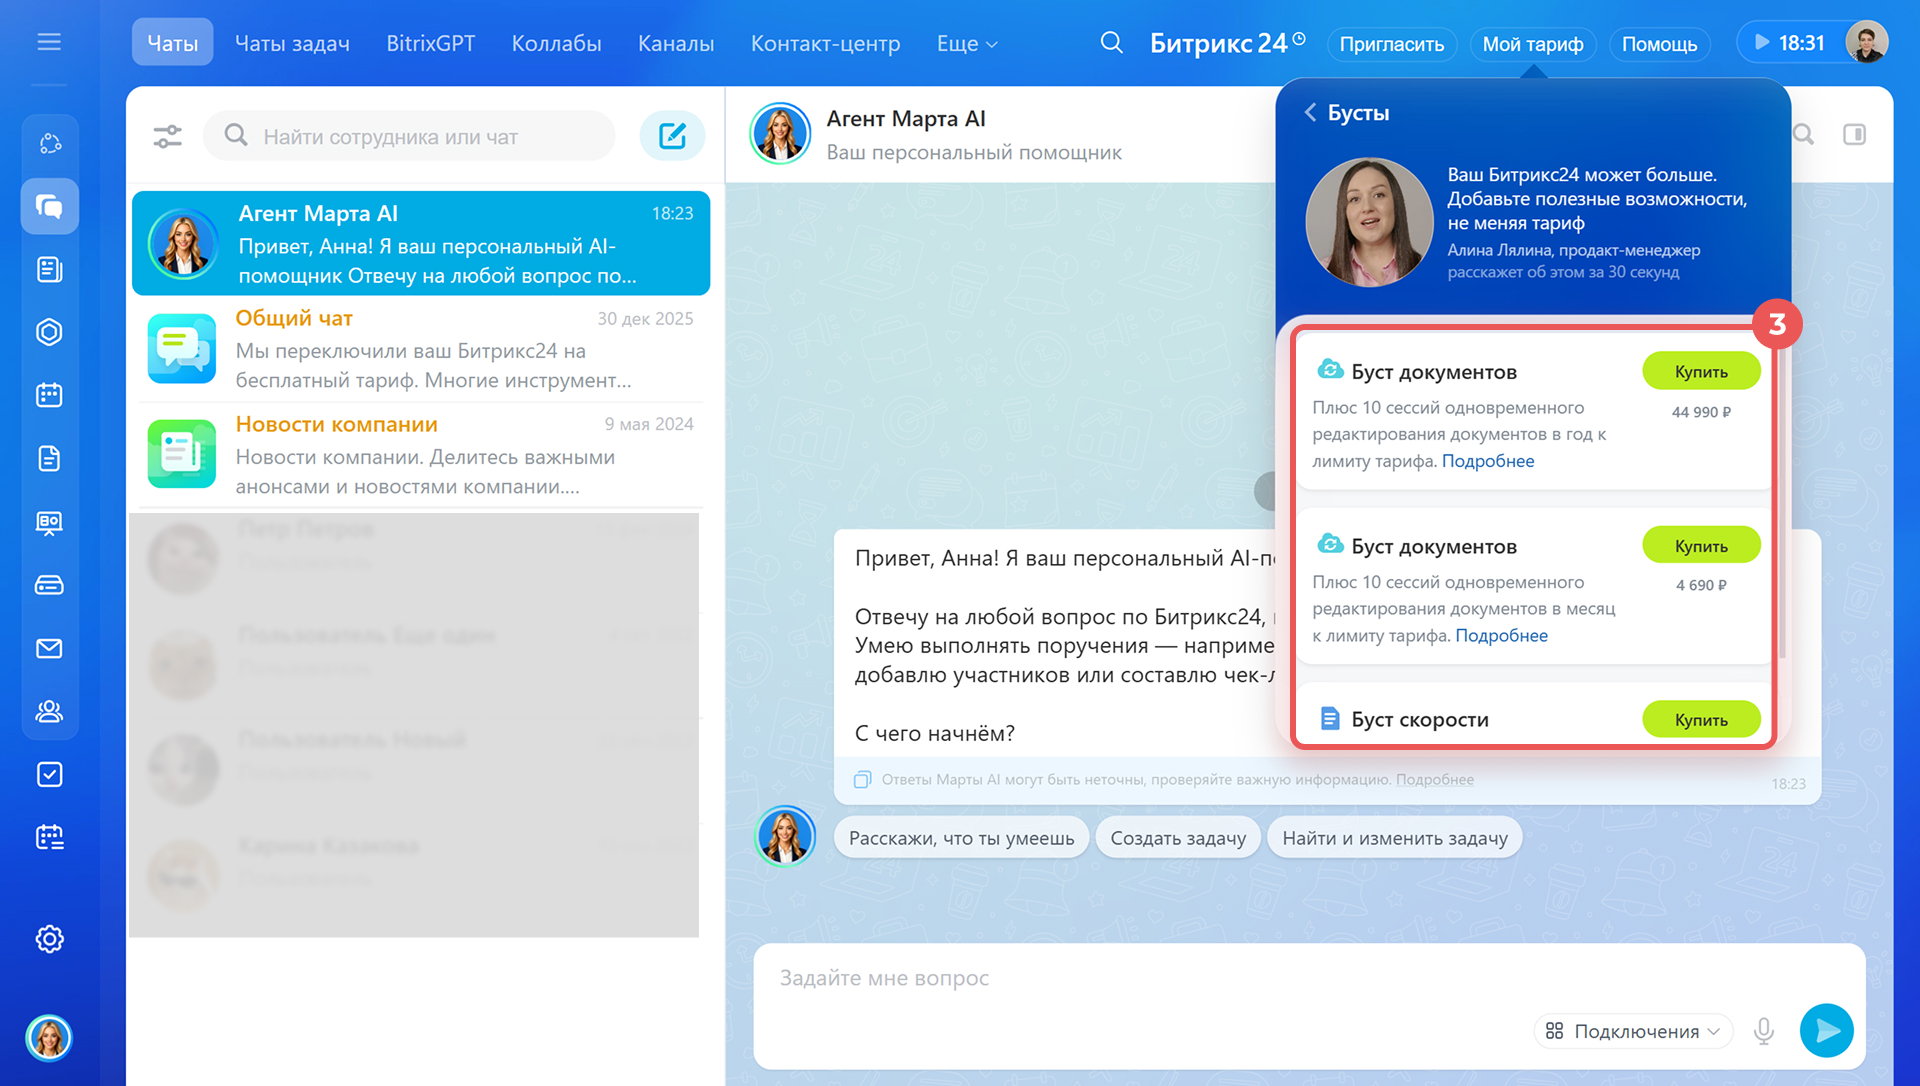Click the microphone voice input icon

point(1764,1031)
